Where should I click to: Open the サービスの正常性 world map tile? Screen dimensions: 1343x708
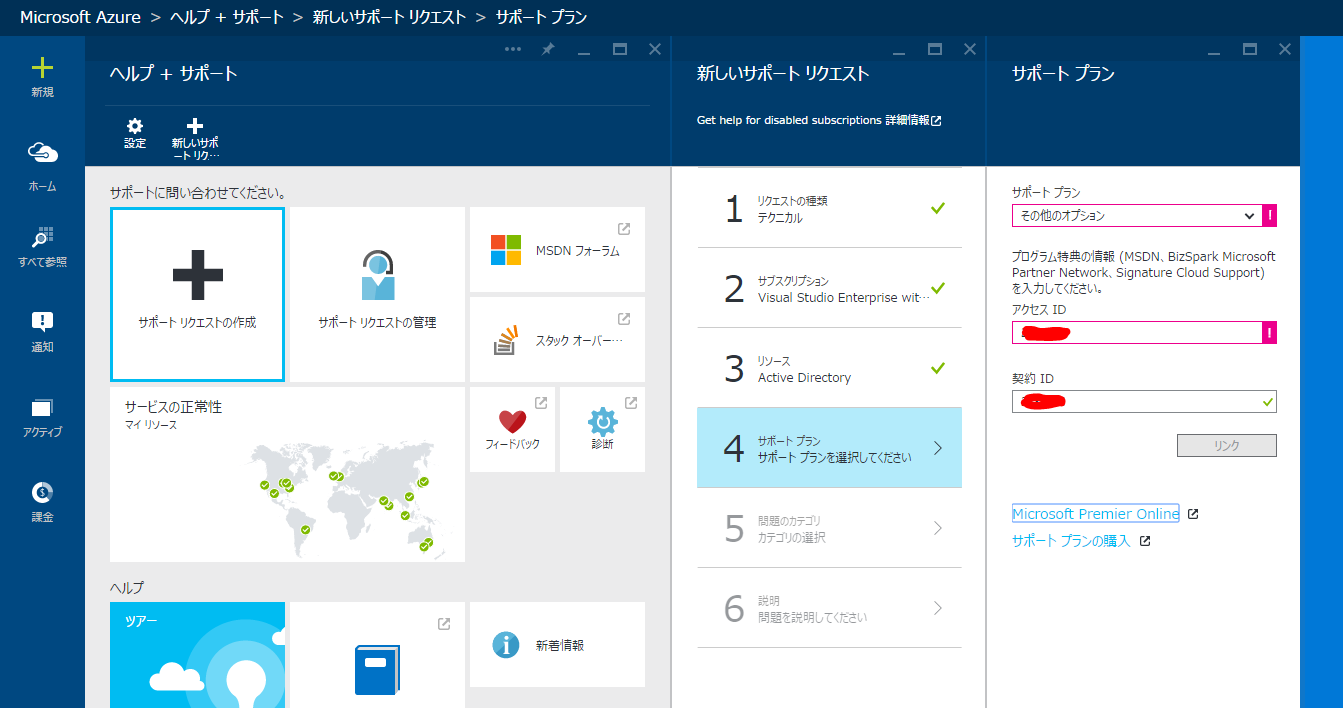(287, 474)
